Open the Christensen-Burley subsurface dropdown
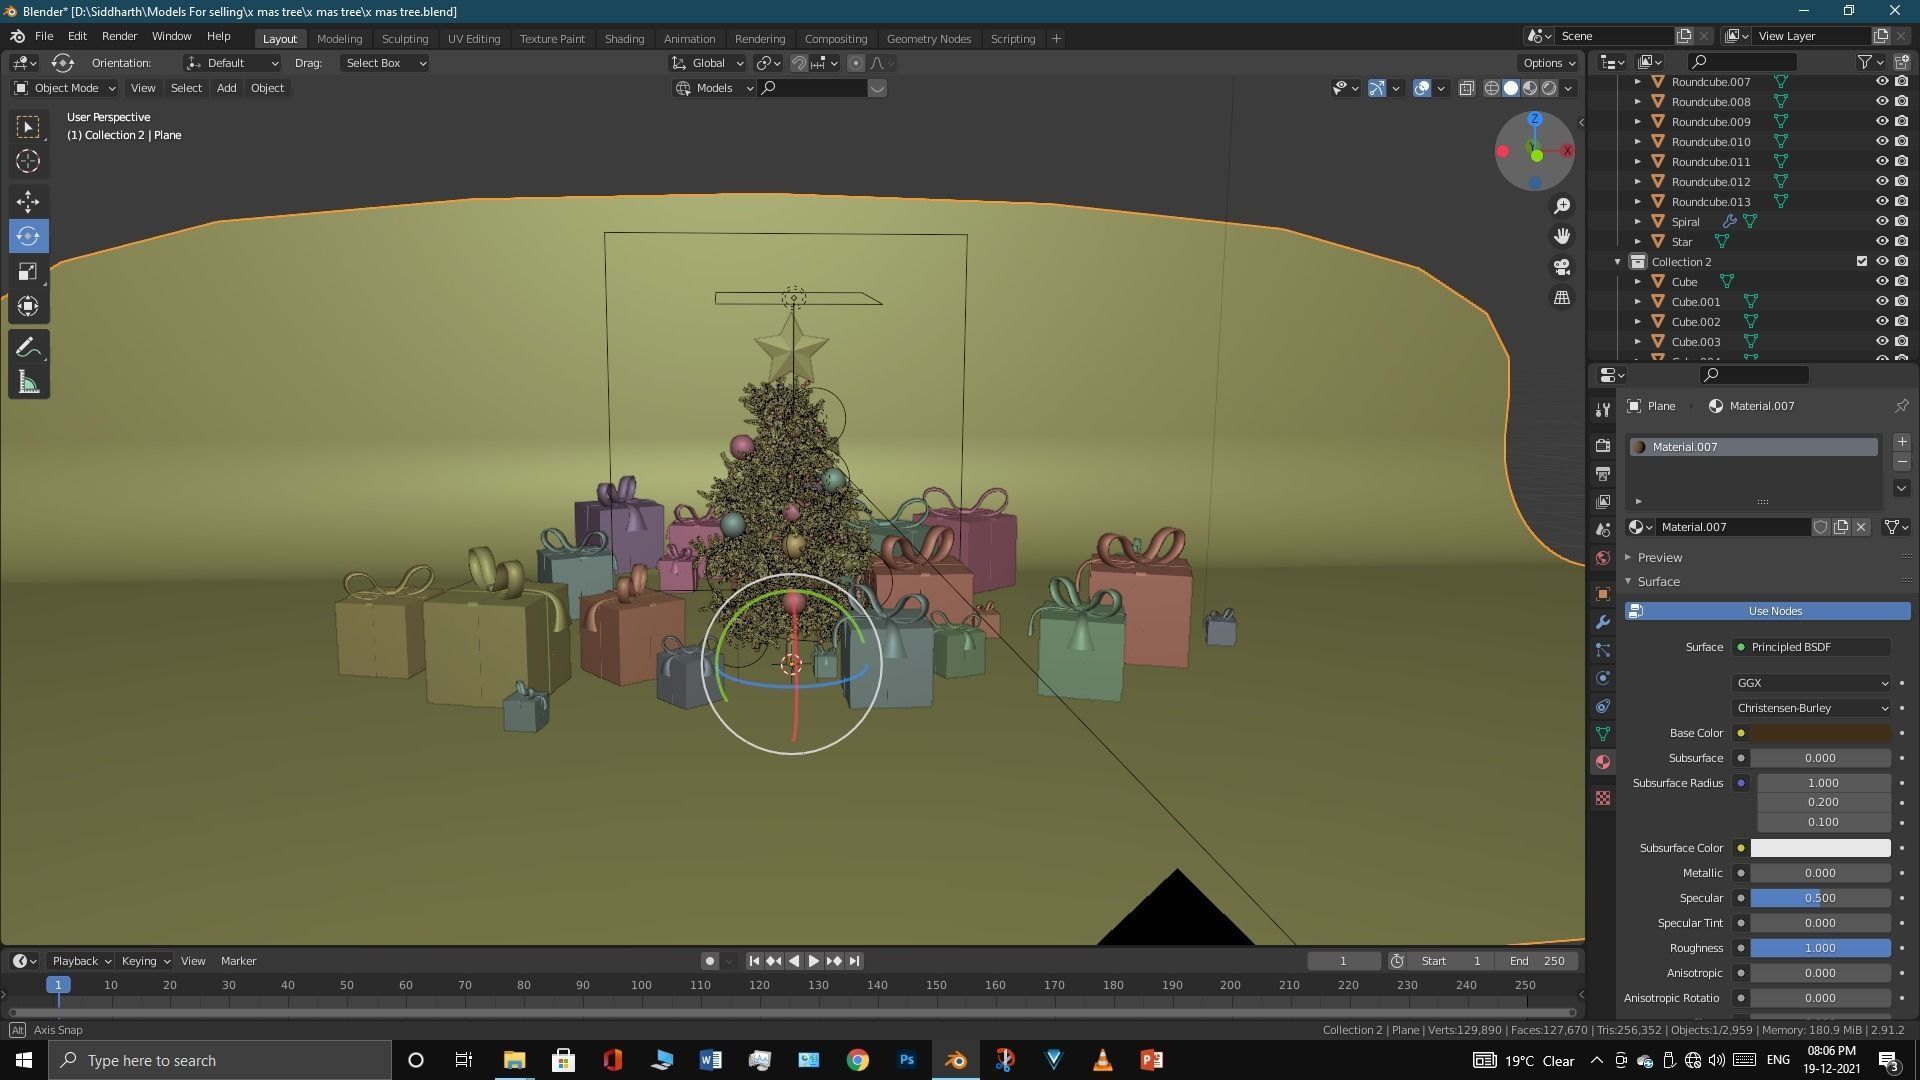The height and width of the screenshot is (1080, 1920). click(1811, 708)
